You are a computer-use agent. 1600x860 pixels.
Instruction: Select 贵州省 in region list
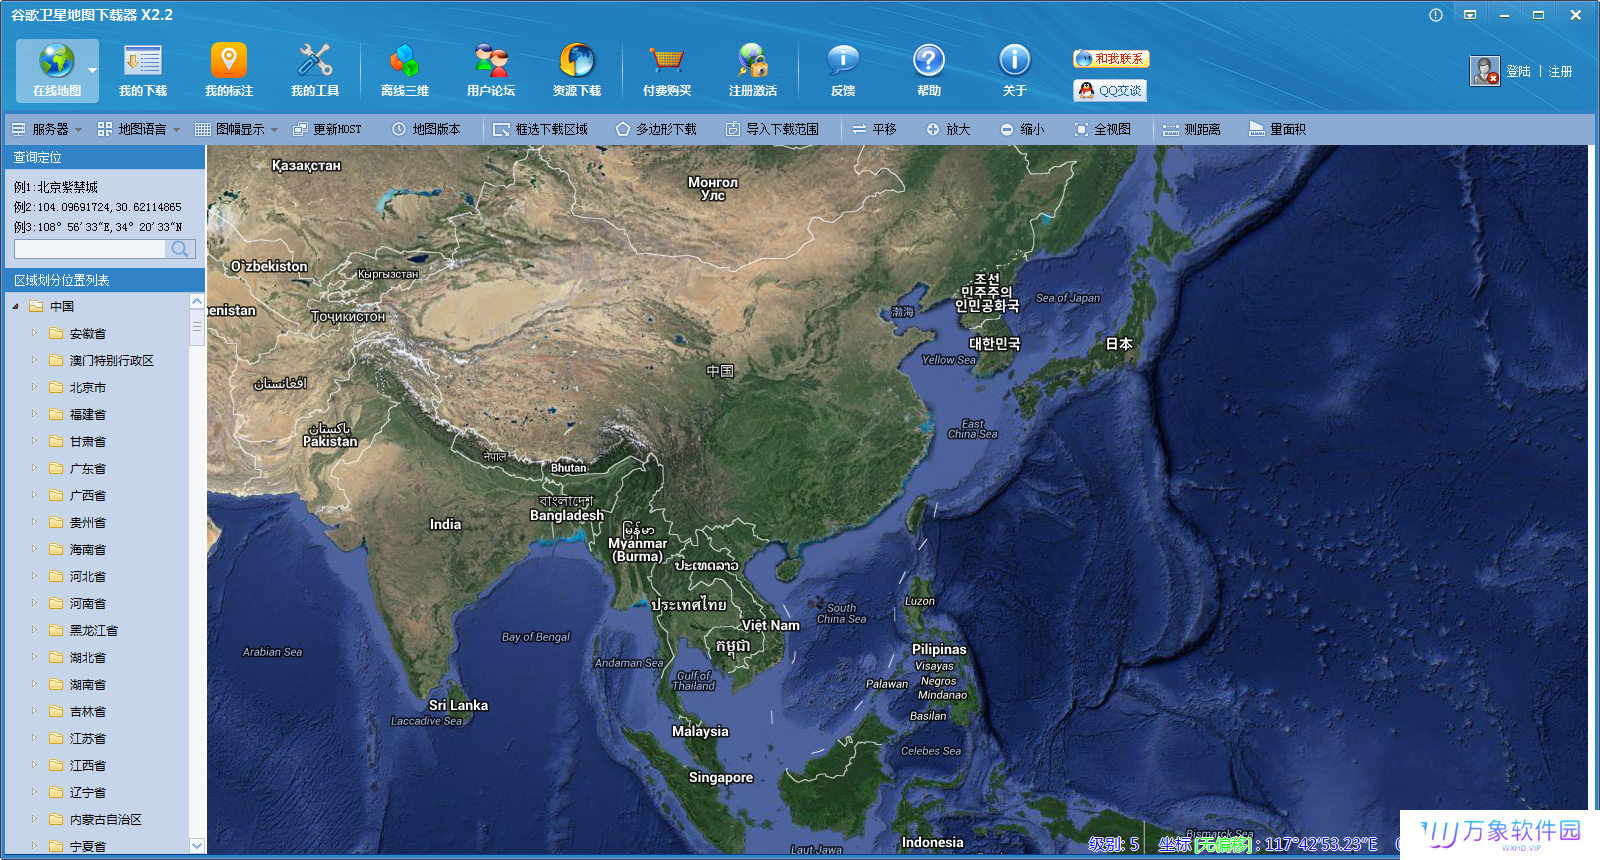click(x=87, y=523)
